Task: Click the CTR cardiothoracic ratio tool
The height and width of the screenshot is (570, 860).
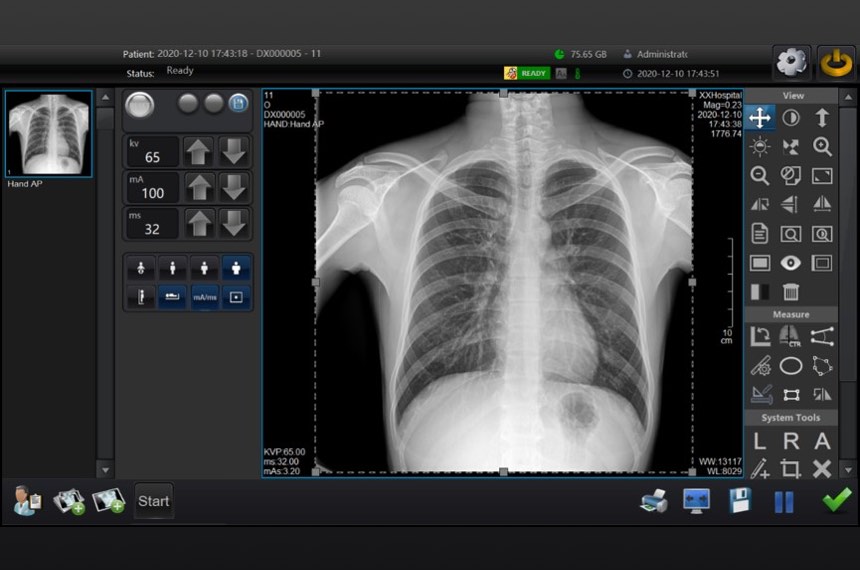Action: pyautogui.click(x=791, y=337)
